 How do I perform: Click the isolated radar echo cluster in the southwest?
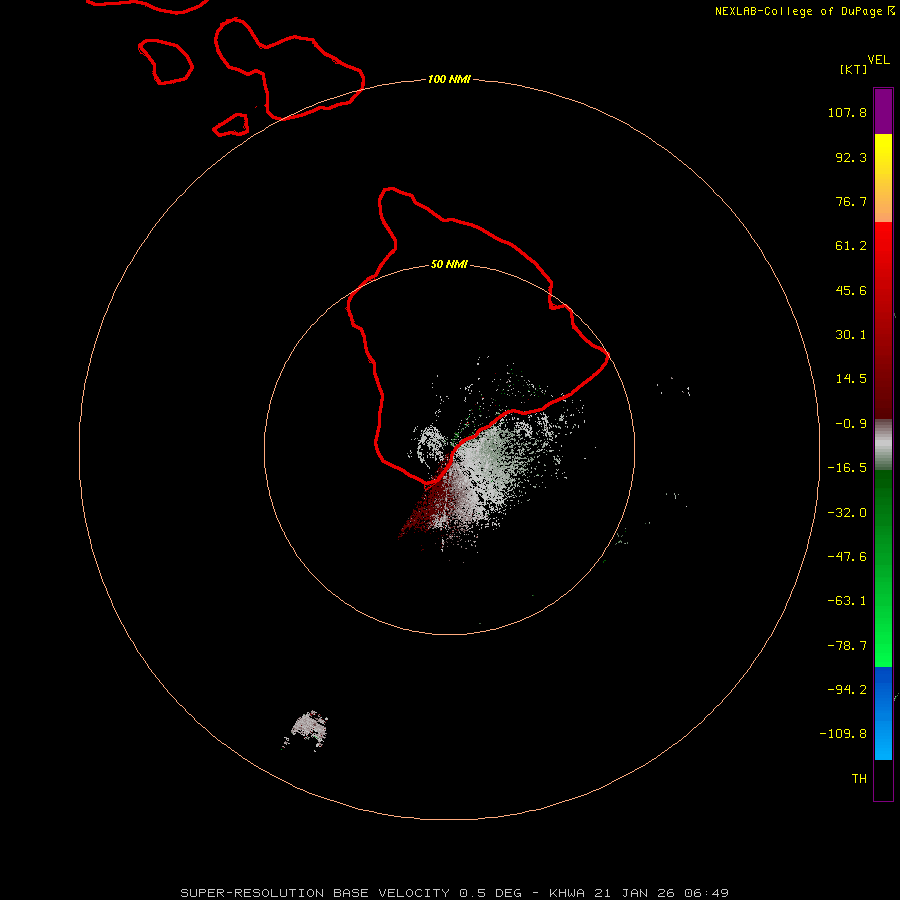[x=307, y=730]
